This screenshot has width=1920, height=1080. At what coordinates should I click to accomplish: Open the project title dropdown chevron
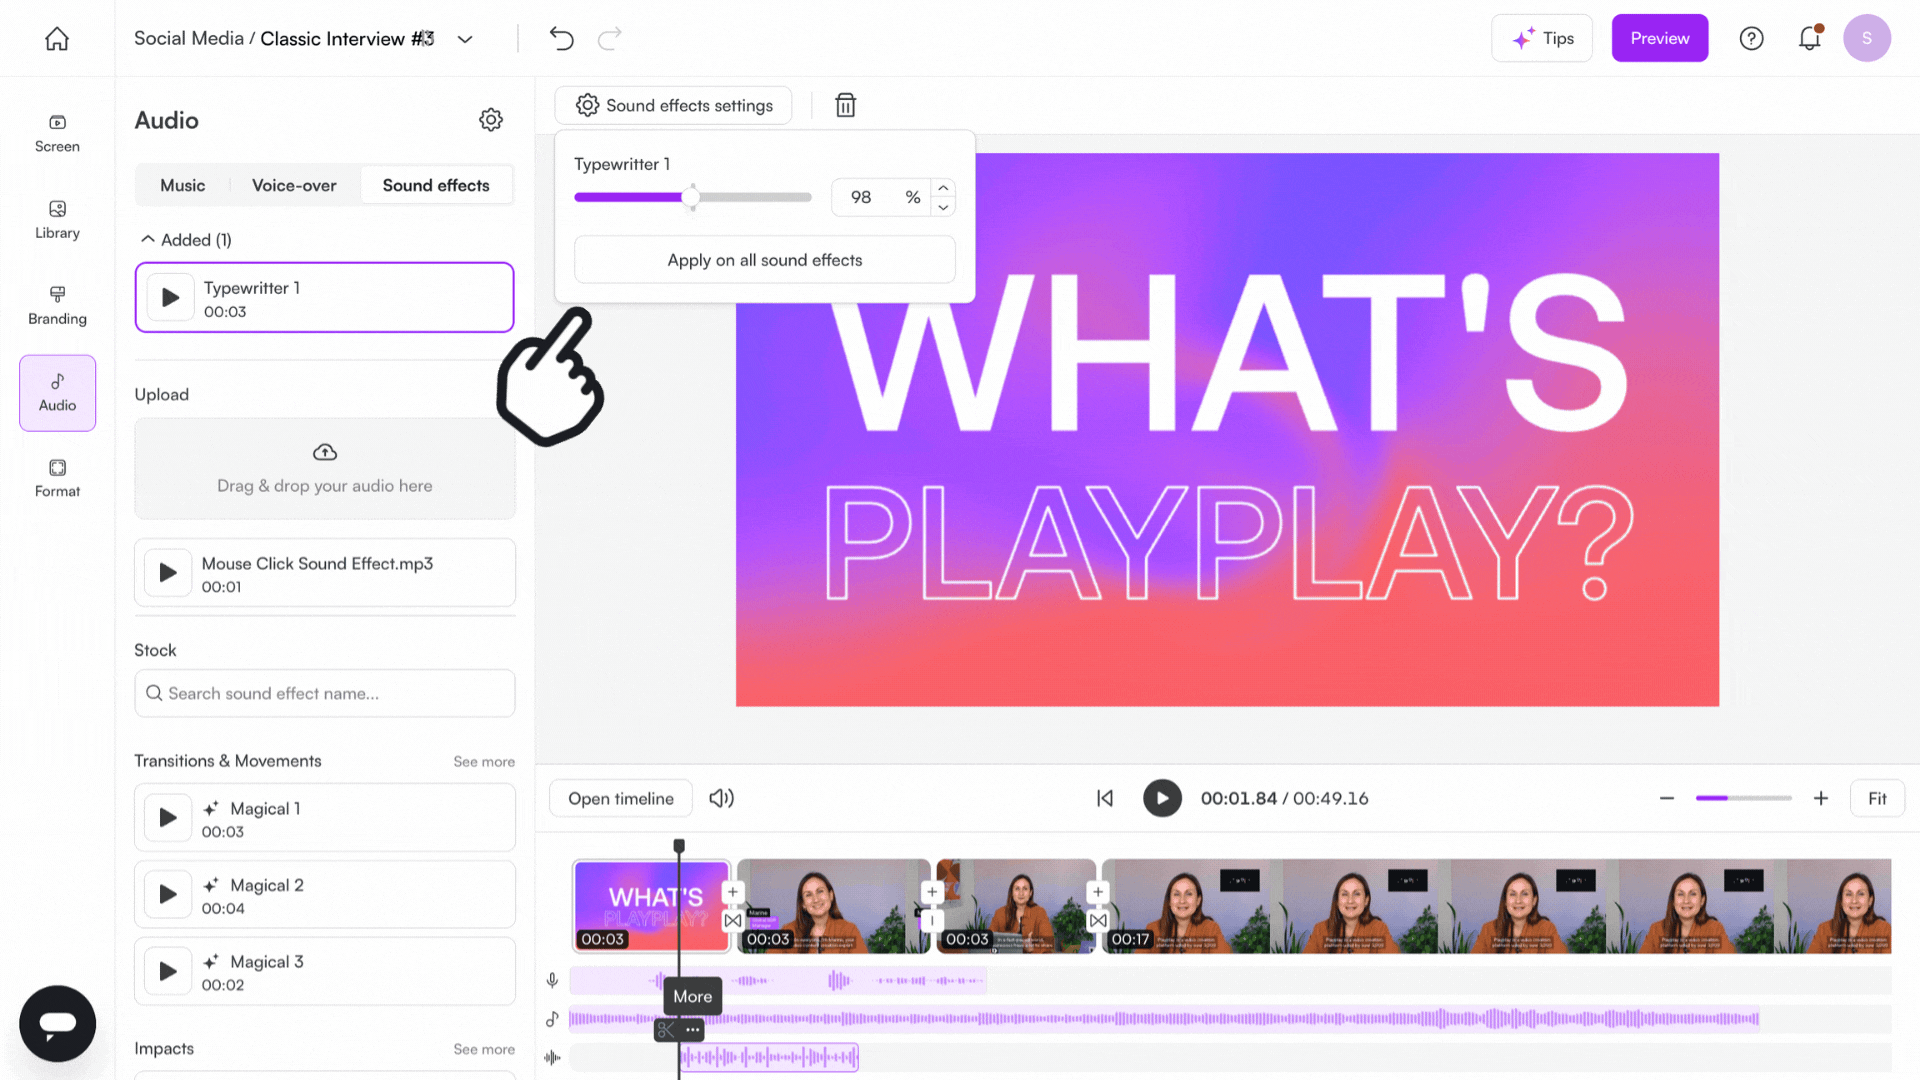pyautogui.click(x=465, y=39)
